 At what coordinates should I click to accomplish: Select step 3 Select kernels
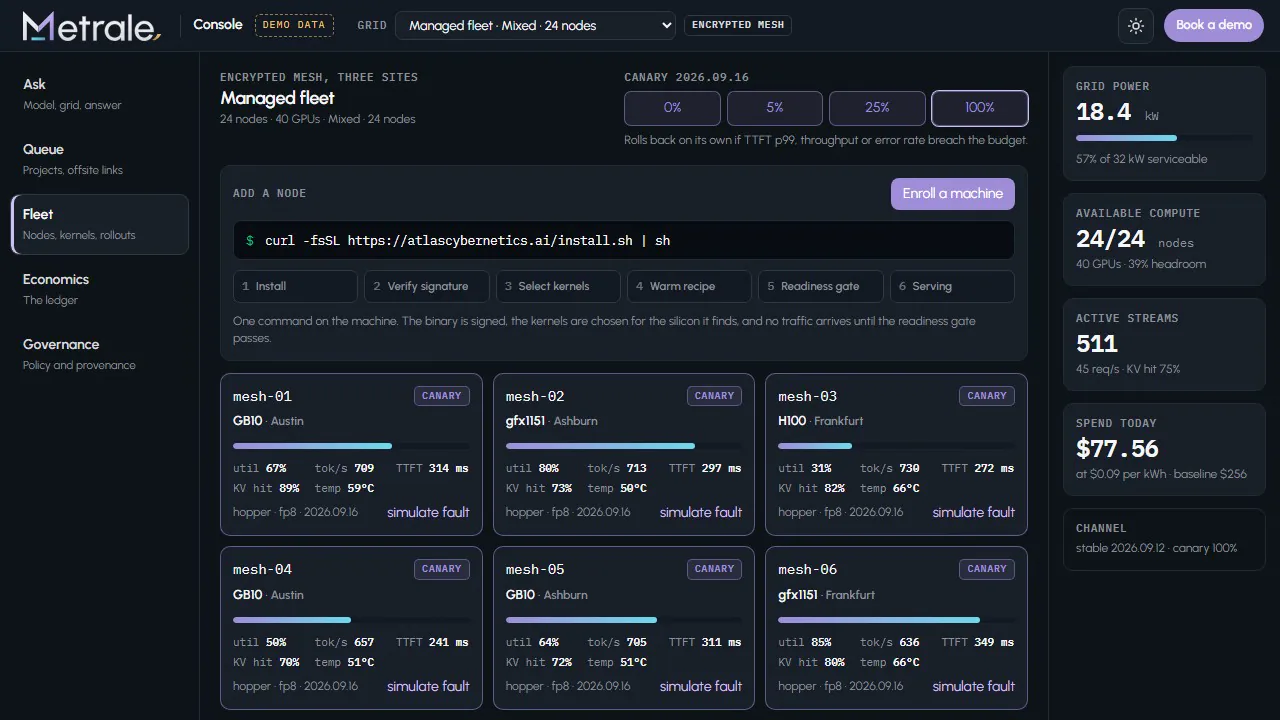click(558, 286)
